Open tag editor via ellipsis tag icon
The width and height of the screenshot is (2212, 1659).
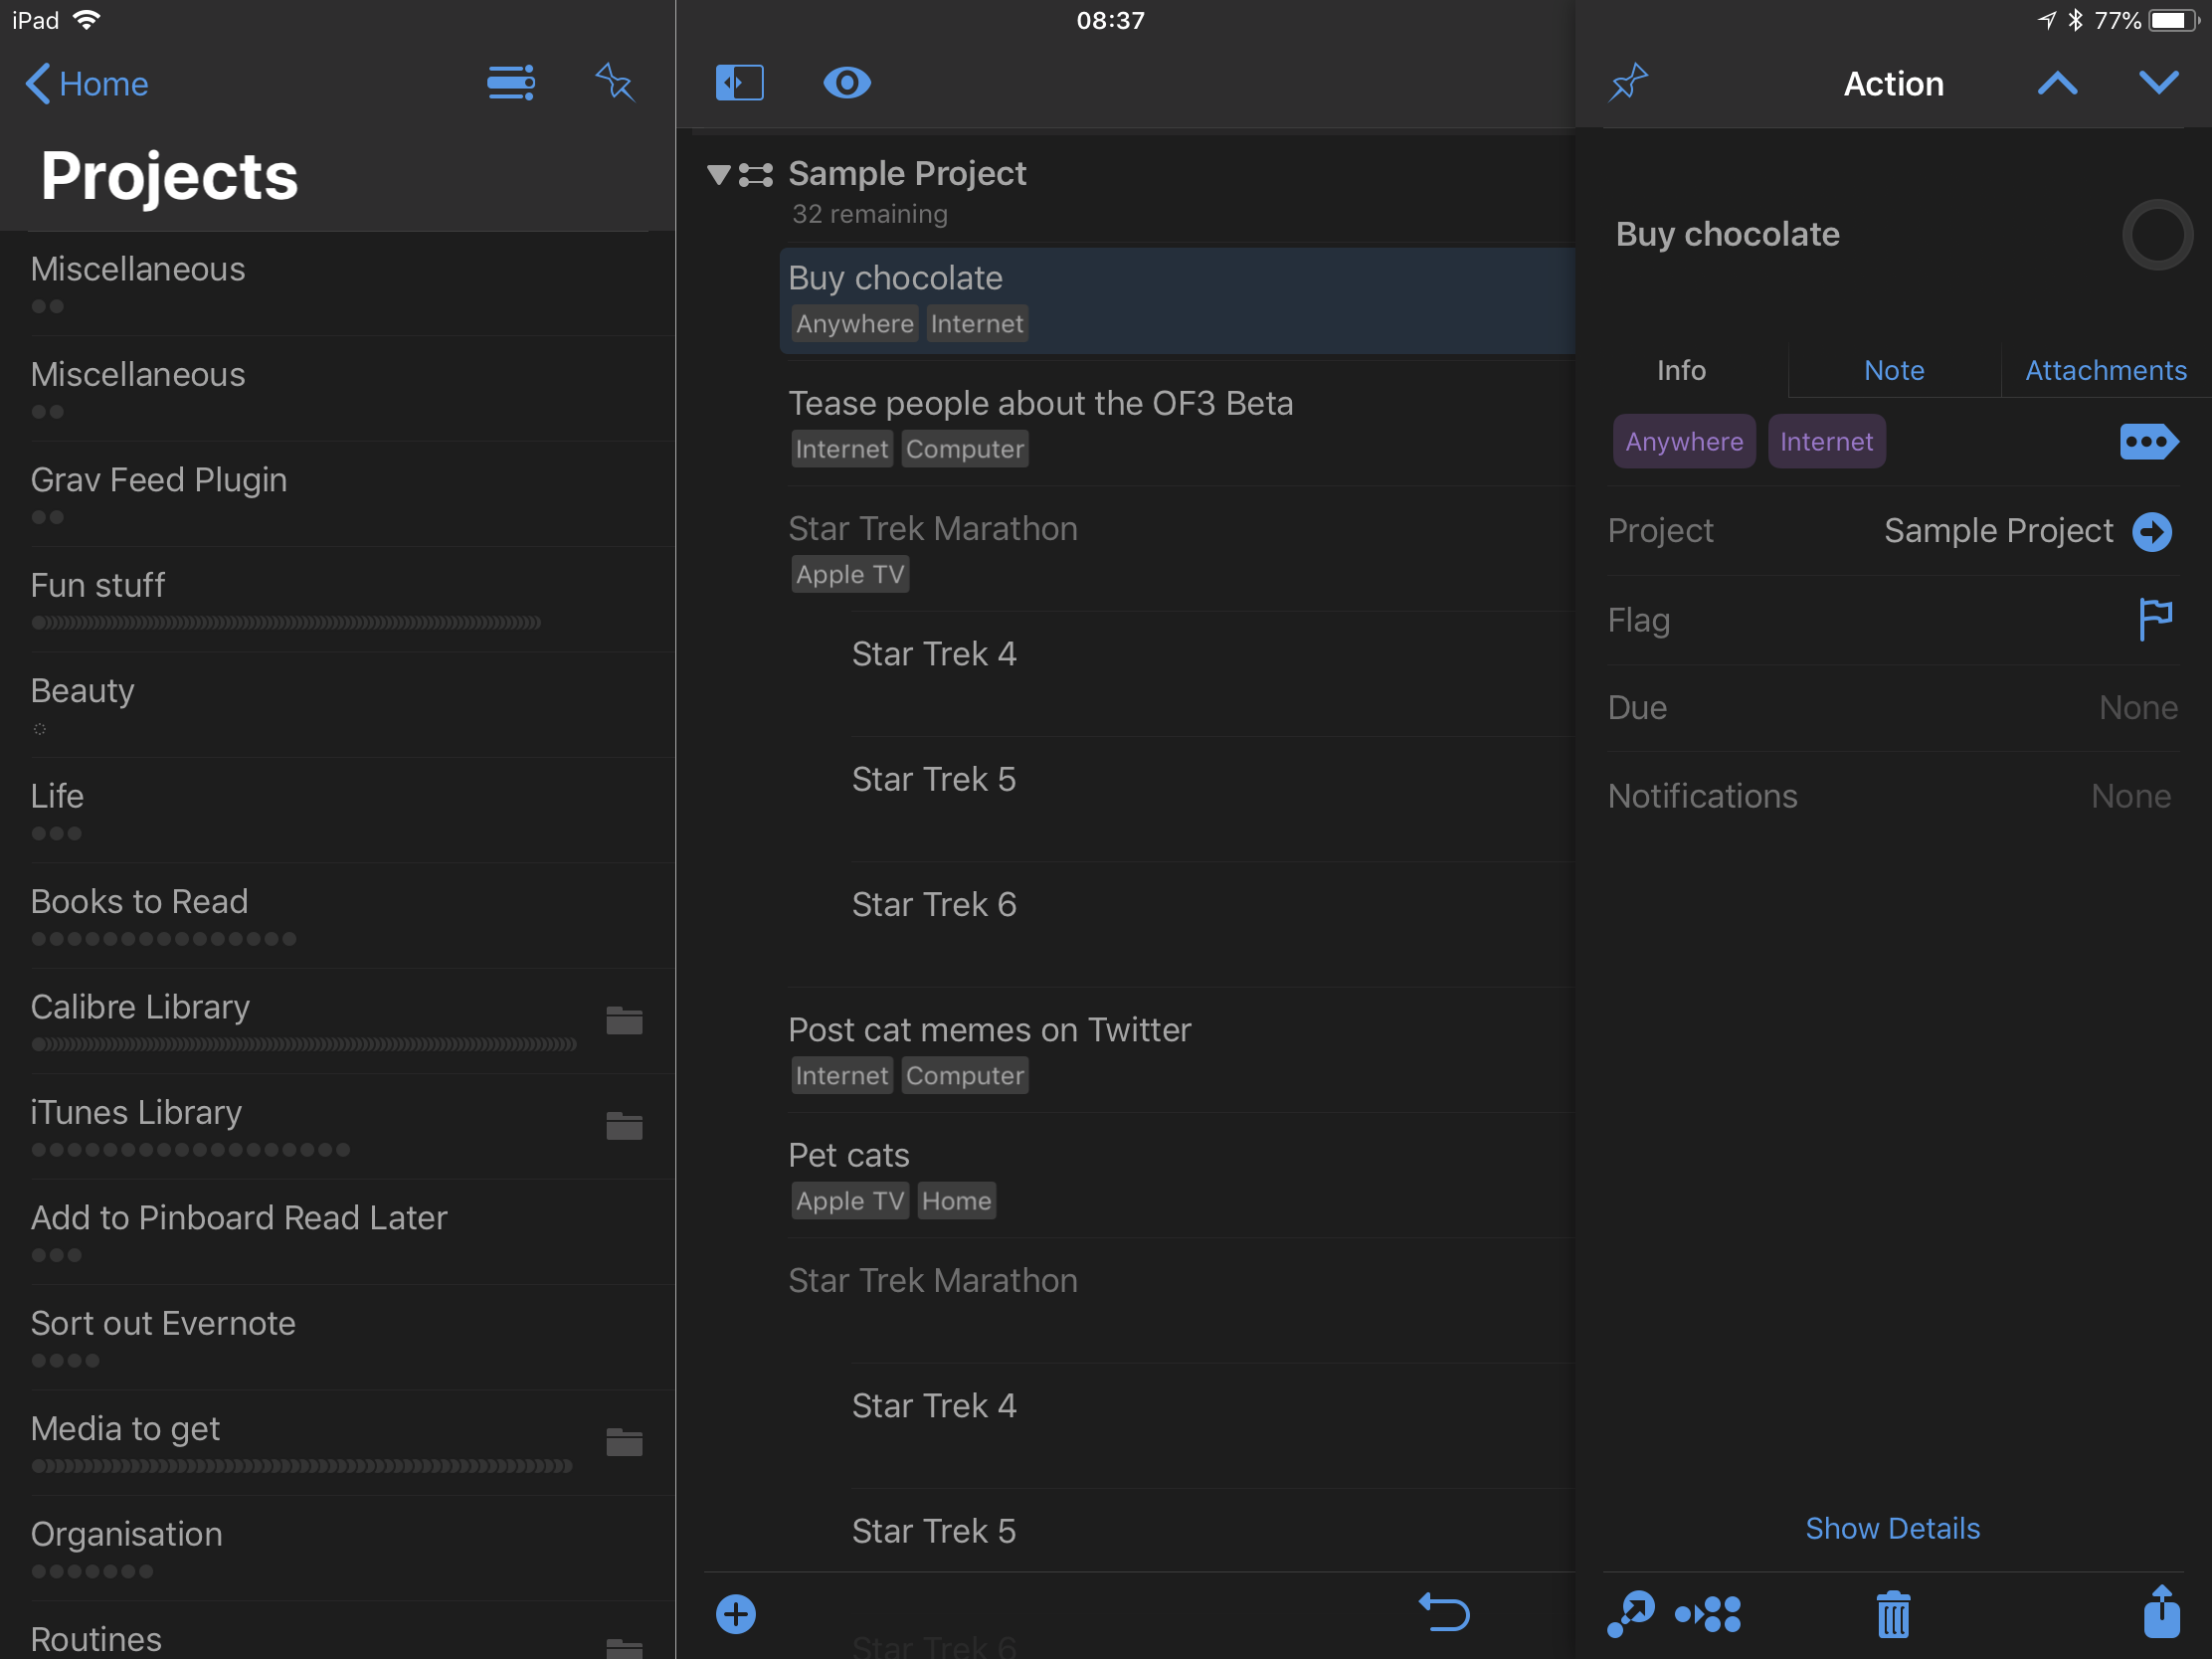point(2147,441)
